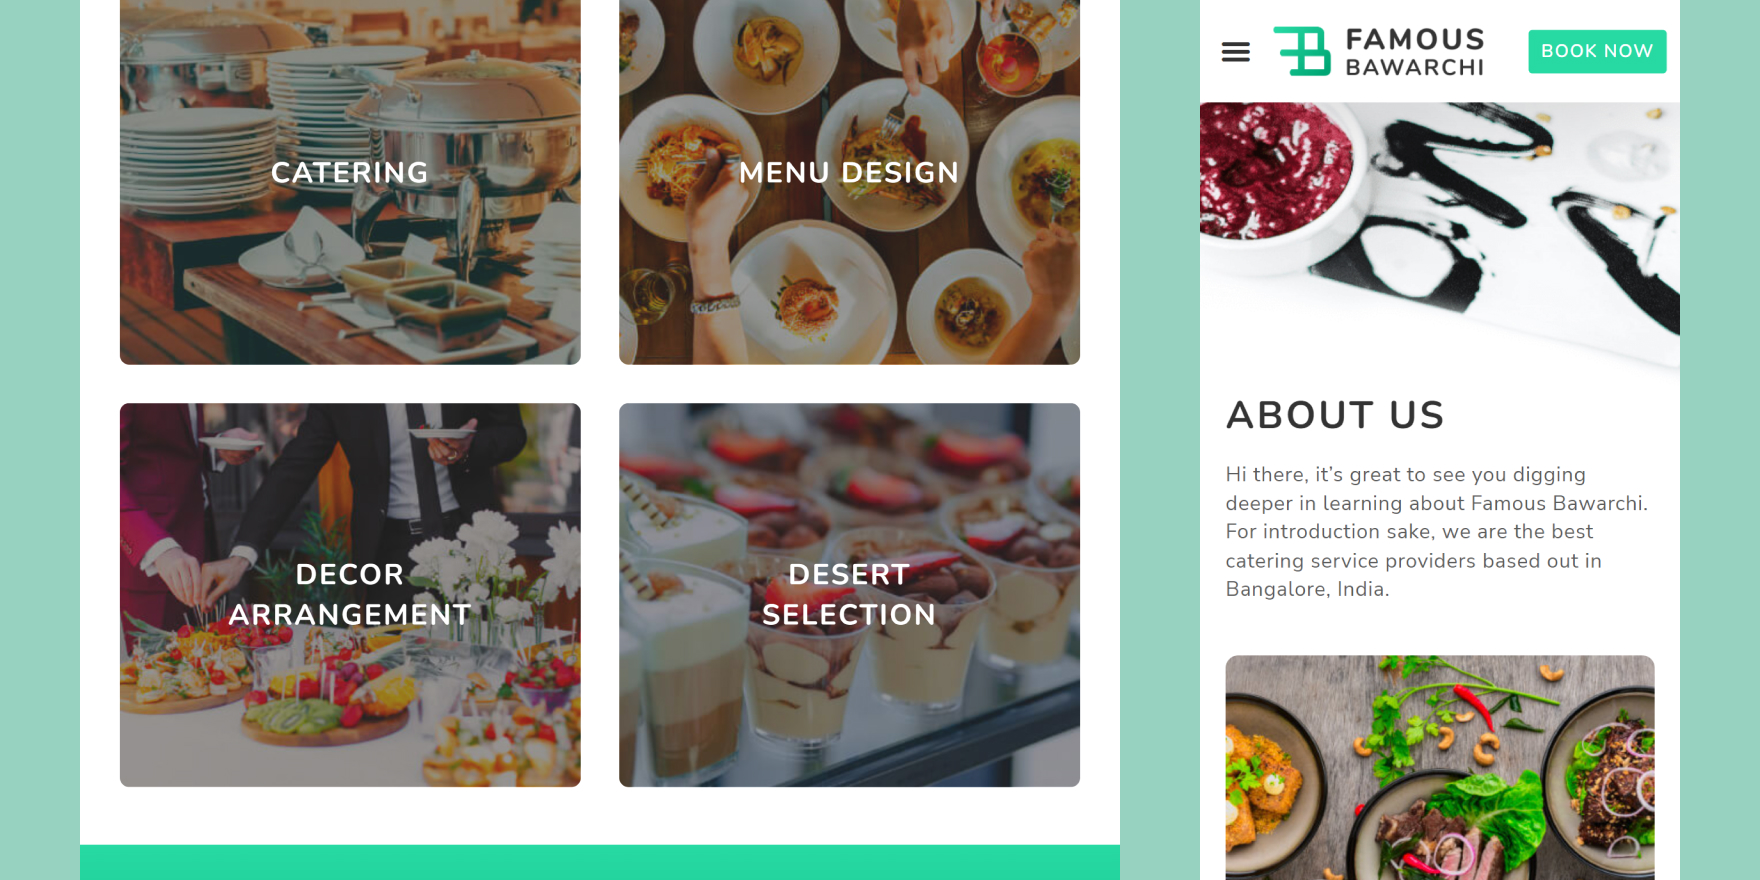This screenshot has width=1760, height=880.
Task: Select the FAMOUS BAWARCHI brand name text
Action: pos(1414,52)
